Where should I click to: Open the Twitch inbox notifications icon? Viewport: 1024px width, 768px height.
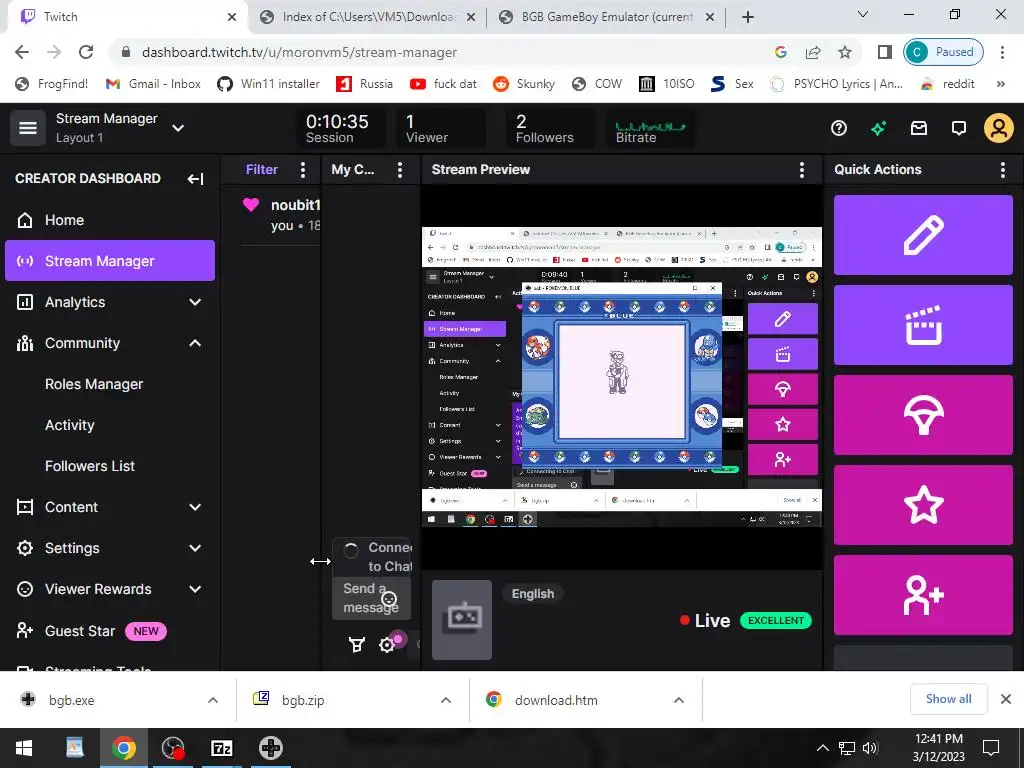click(x=919, y=128)
